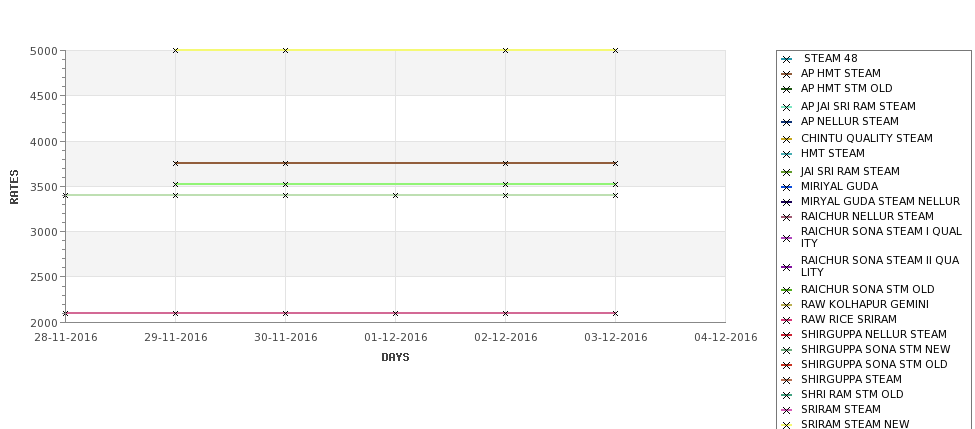
Task: Click the AP HMT STEAM legend marker
Action: [x=786, y=75]
